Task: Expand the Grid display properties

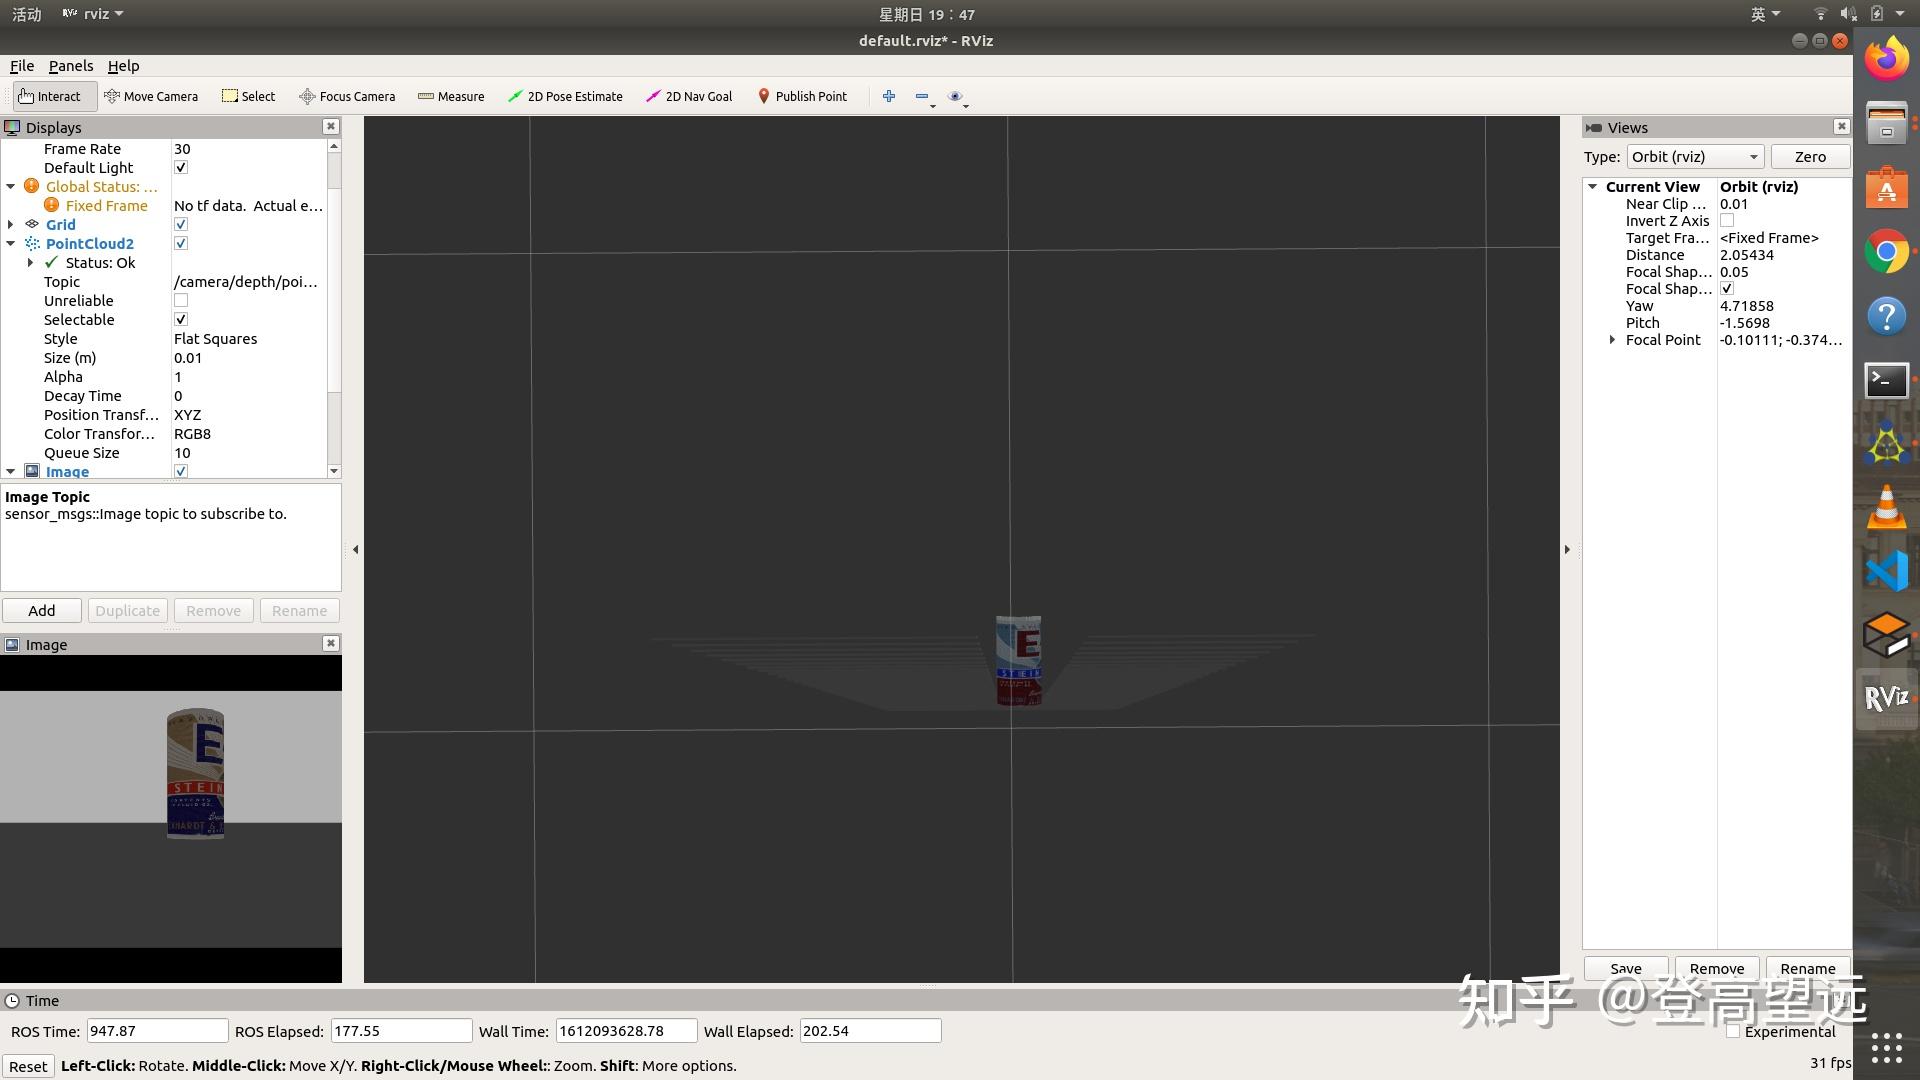Action: click(10, 224)
